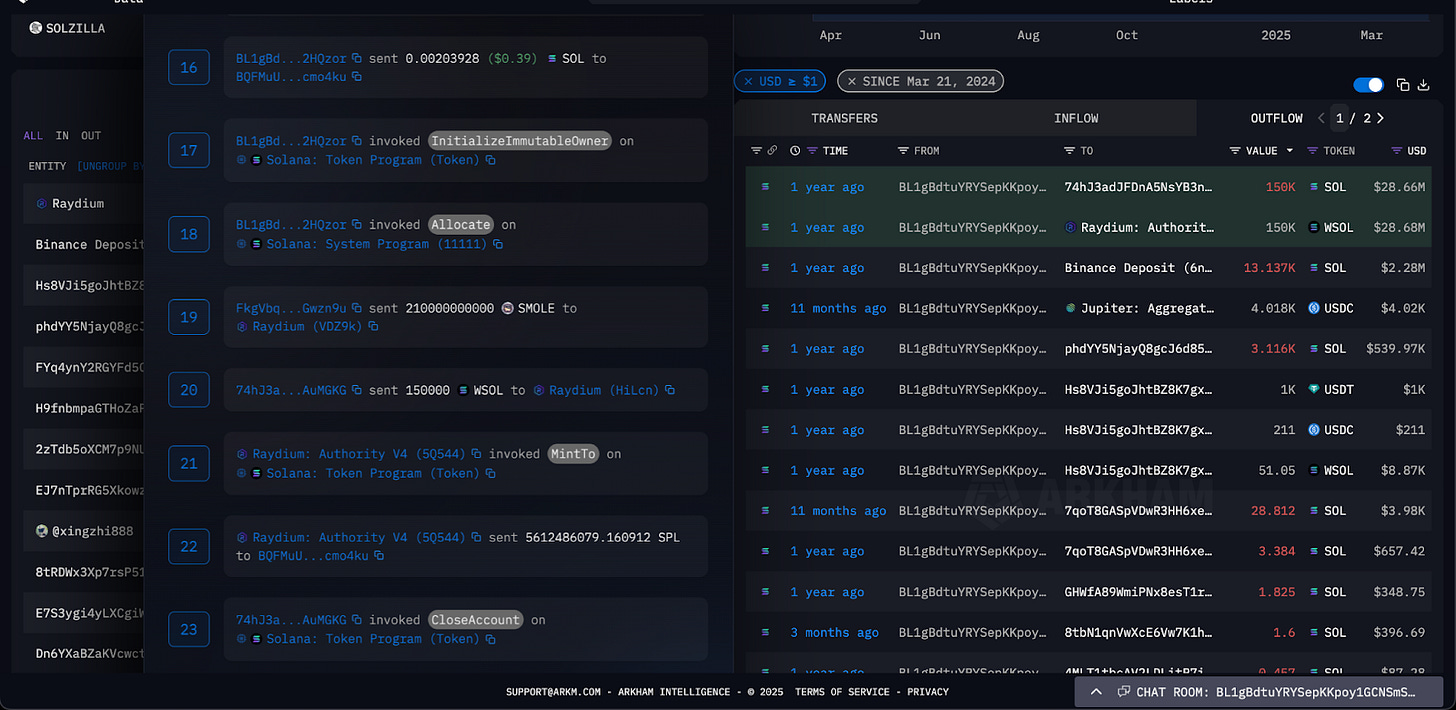Click Solana chain icon on 4.018K USDC row
The image size is (1456, 710).
tap(766, 309)
